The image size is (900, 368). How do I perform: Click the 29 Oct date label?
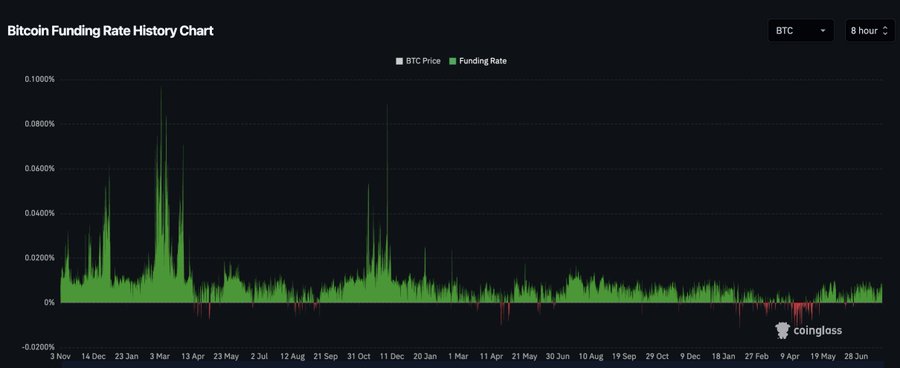(657, 357)
